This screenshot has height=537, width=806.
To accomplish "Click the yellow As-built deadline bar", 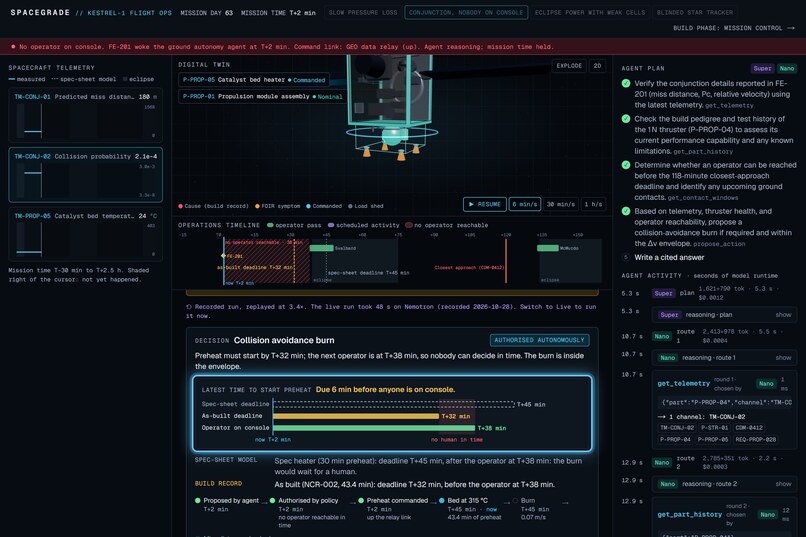I will (356, 416).
